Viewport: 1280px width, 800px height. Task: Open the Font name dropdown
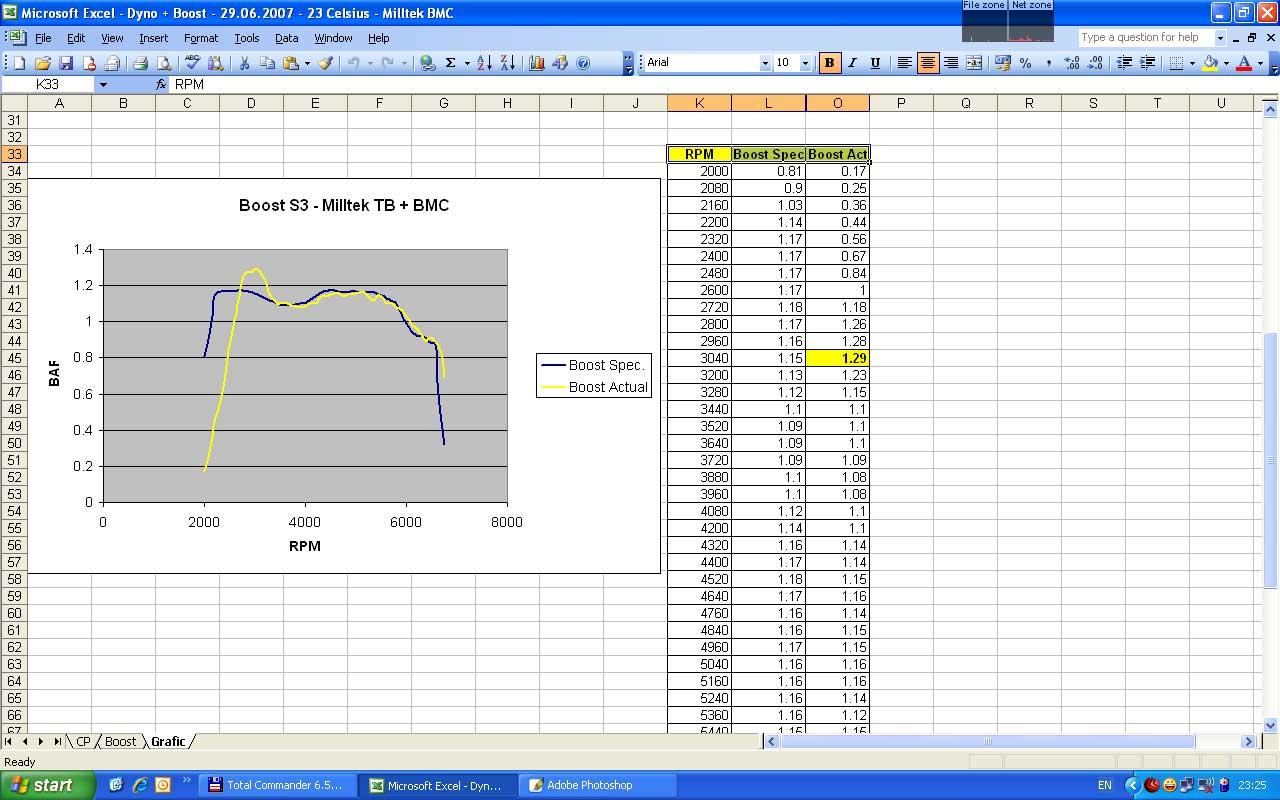pyautogui.click(x=765, y=63)
